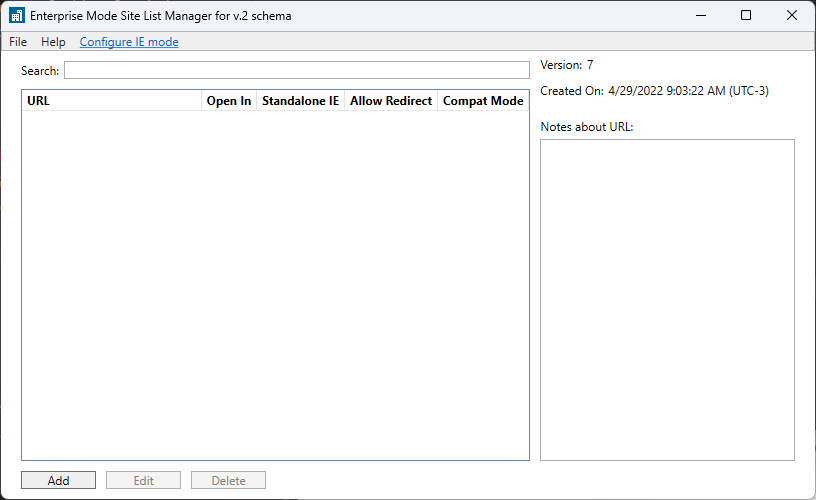Screen dimensions: 816x500
Task: Click the Delete button
Action: pos(228,480)
